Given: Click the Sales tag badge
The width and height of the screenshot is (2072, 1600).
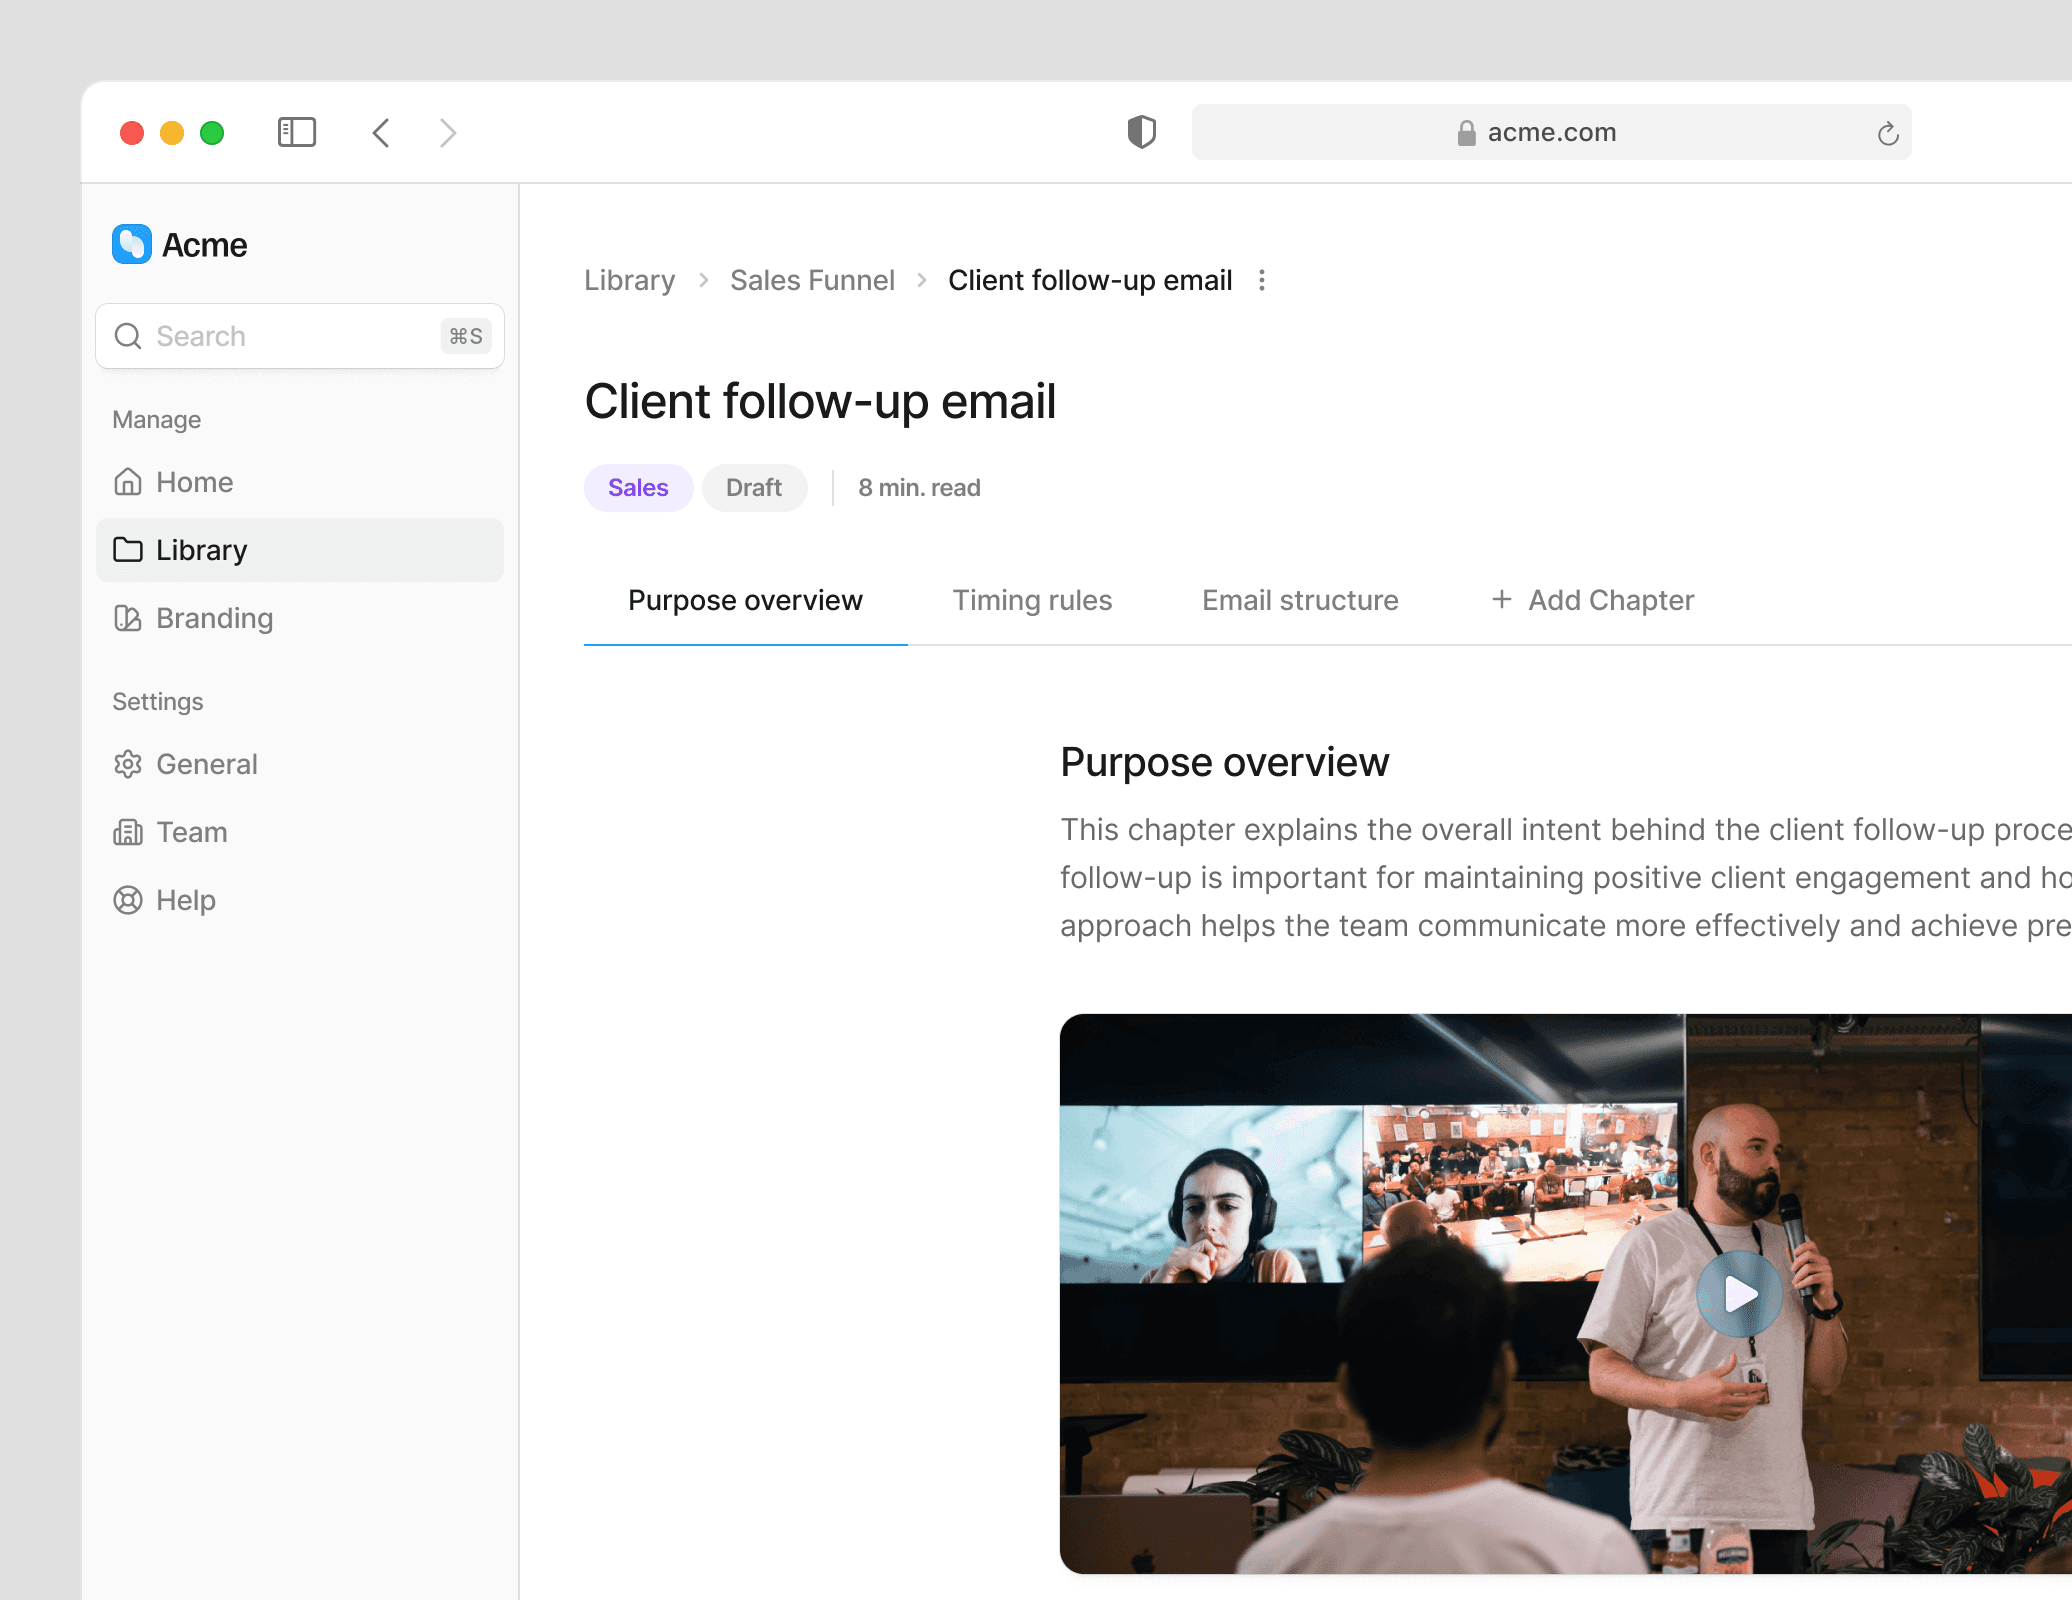Looking at the screenshot, I should click(638, 487).
